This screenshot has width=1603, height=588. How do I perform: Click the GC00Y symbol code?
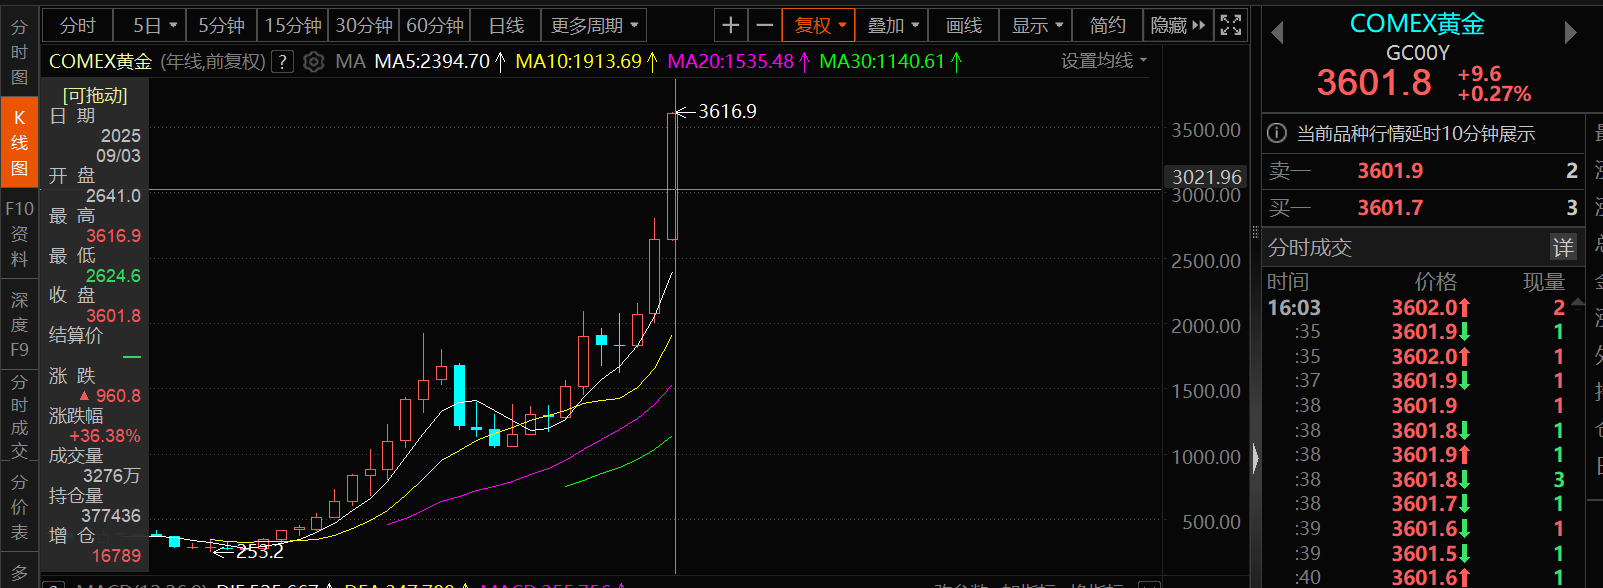coord(1417,52)
